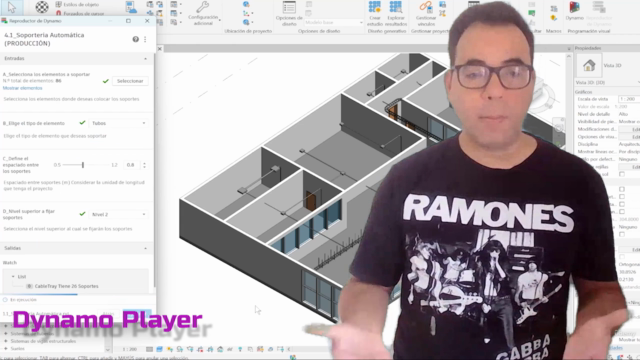
Task: Open Configuración adicional wrench tool
Action: click(203, 13)
